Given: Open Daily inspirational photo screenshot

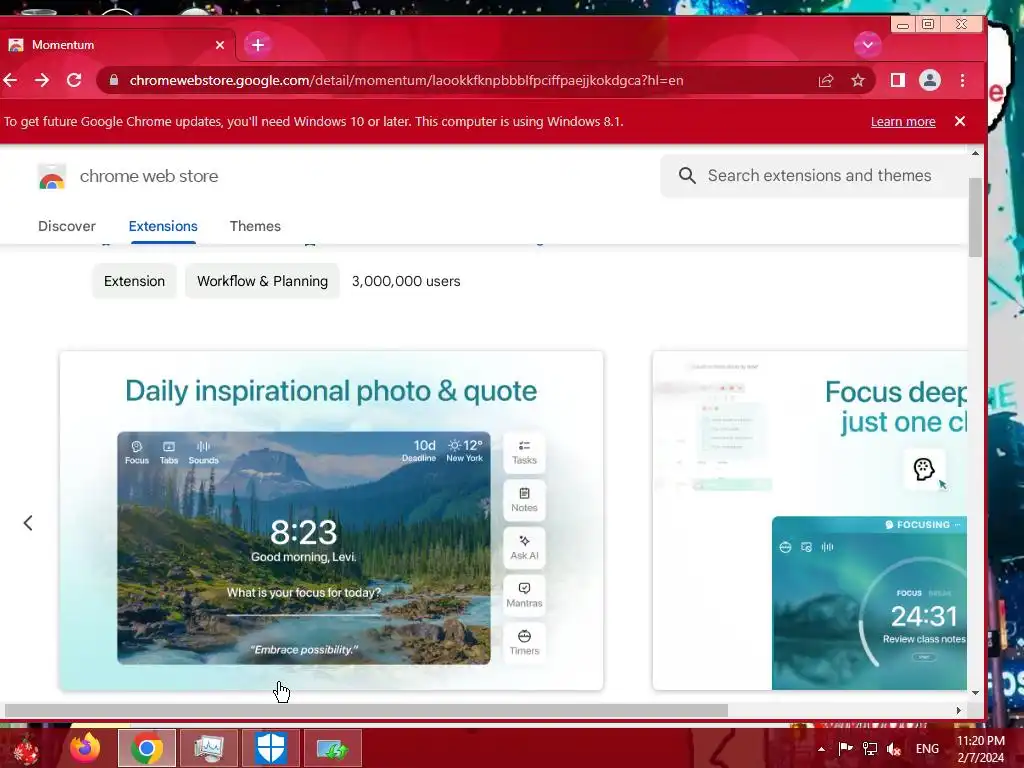Looking at the screenshot, I should pyautogui.click(x=331, y=520).
